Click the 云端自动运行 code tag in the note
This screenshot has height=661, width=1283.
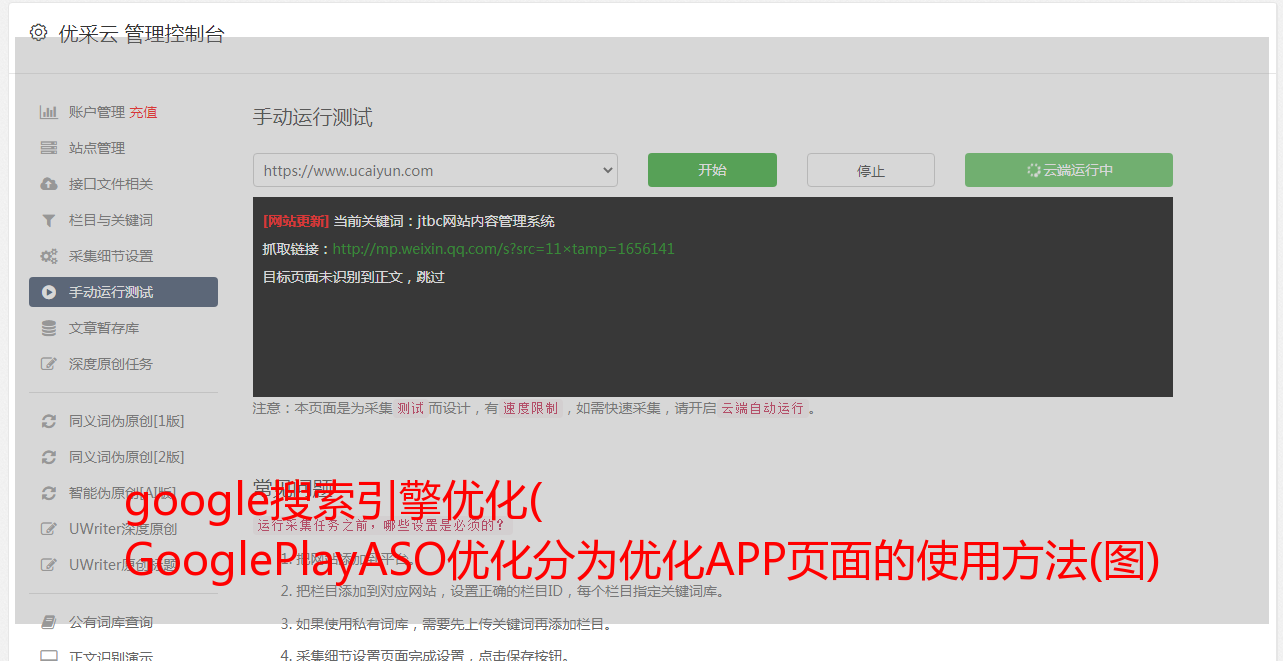click(763, 408)
